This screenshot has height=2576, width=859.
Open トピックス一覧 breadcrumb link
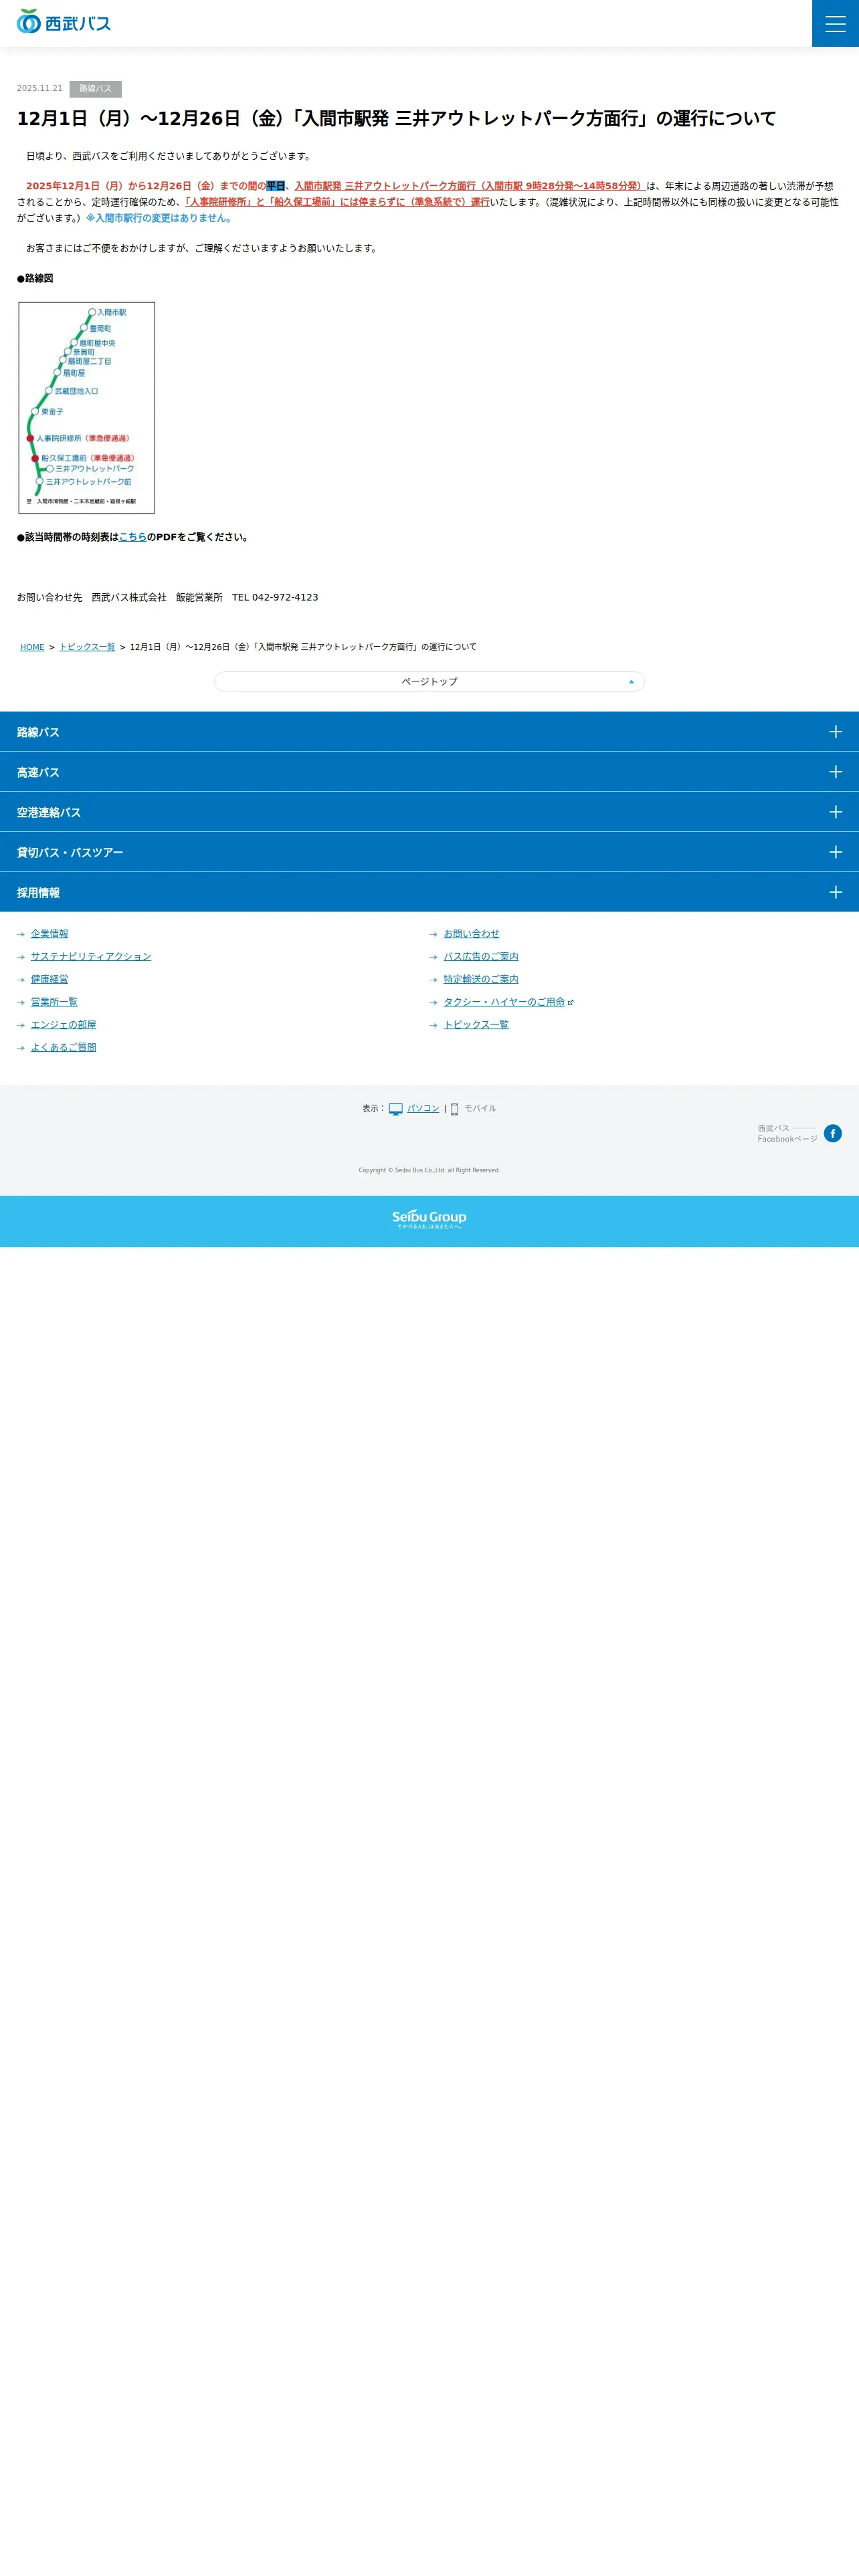[87, 647]
